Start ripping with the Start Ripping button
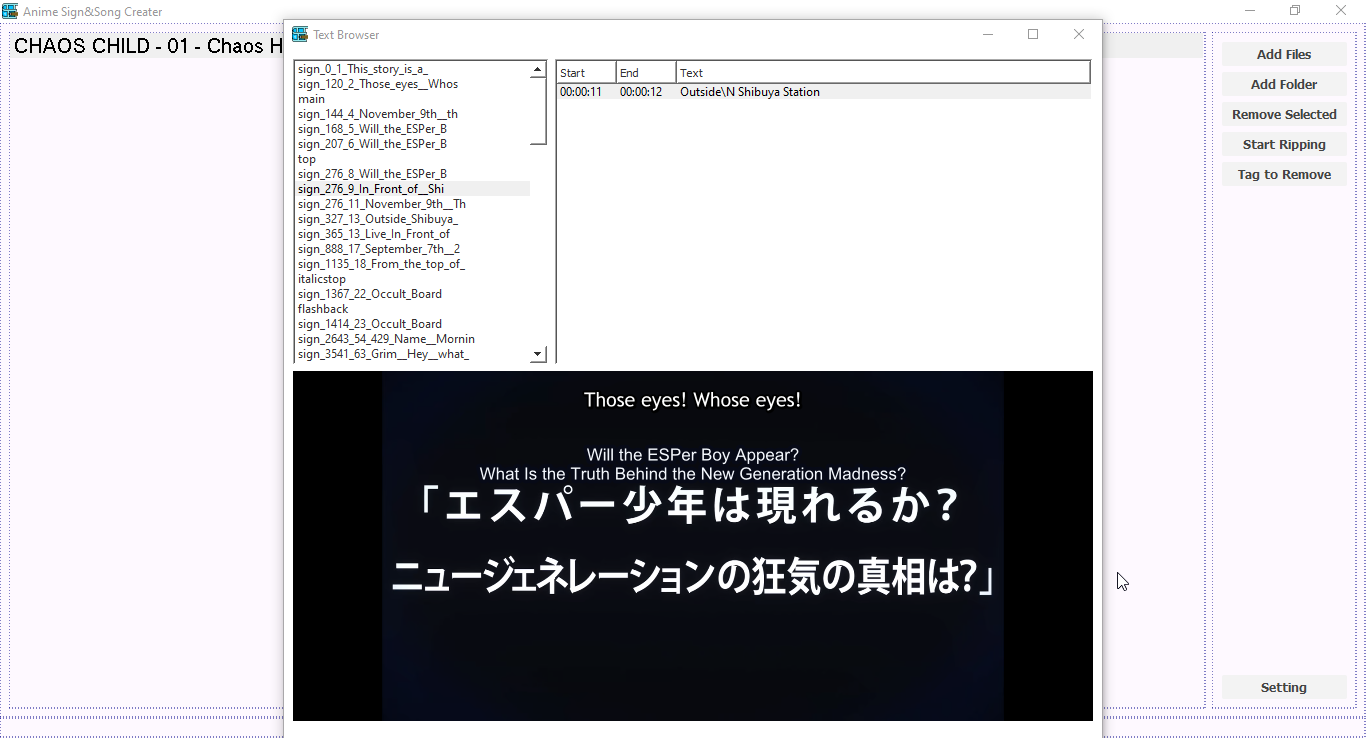The width and height of the screenshot is (1366, 738). (x=1284, y=144)
